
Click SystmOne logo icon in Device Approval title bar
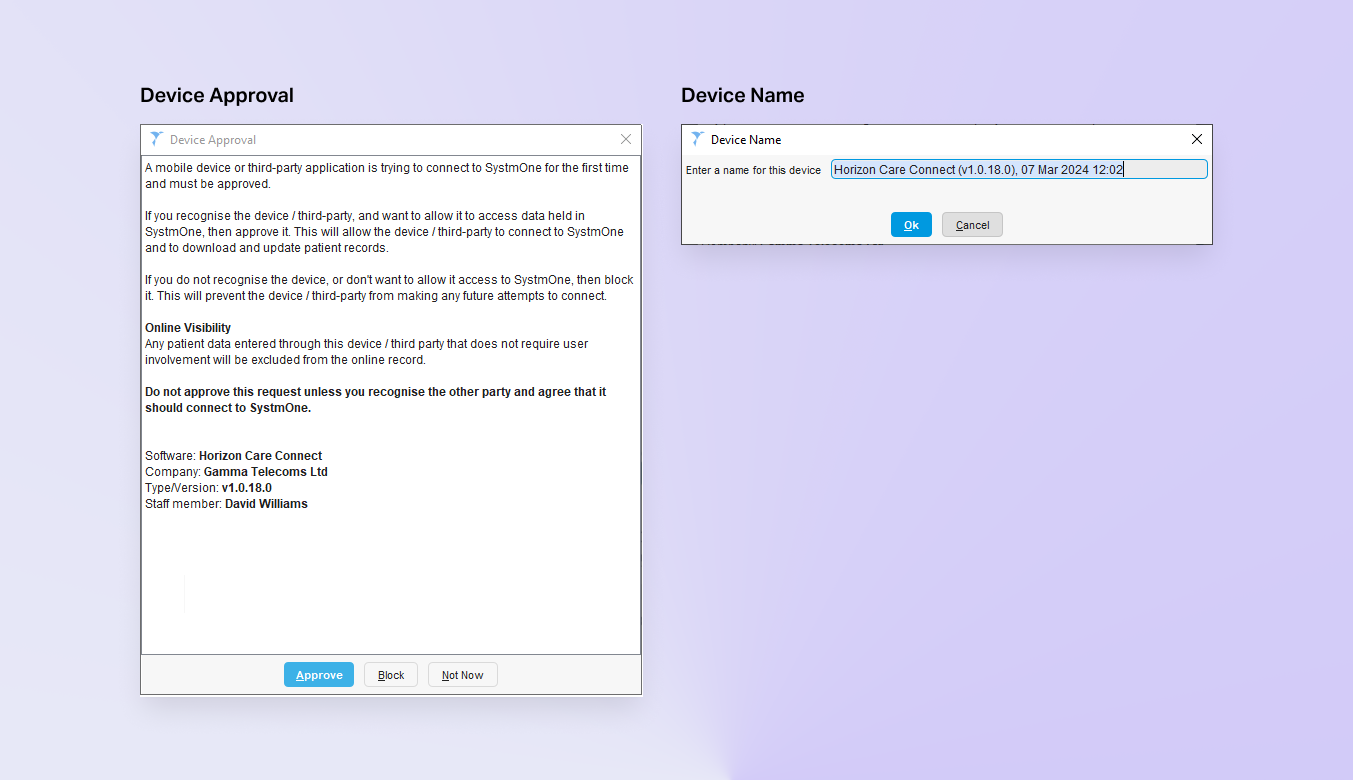(155, 139)
